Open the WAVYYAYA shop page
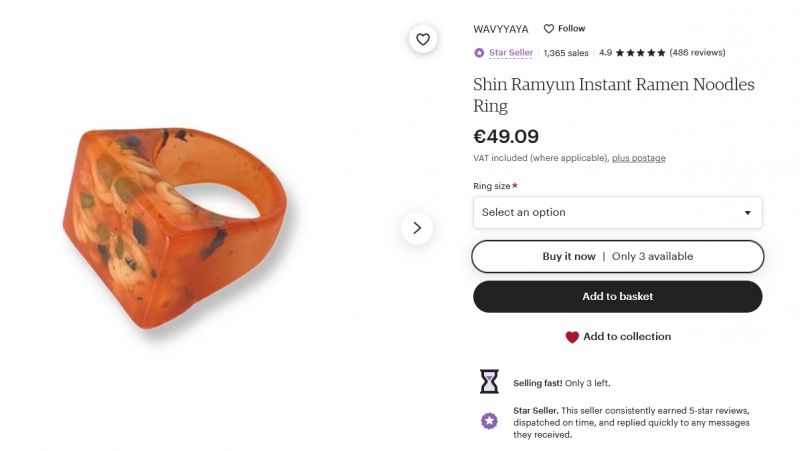The width and height of the screenshot is (800, 451). pyautogui.click(x=501, y=29)
